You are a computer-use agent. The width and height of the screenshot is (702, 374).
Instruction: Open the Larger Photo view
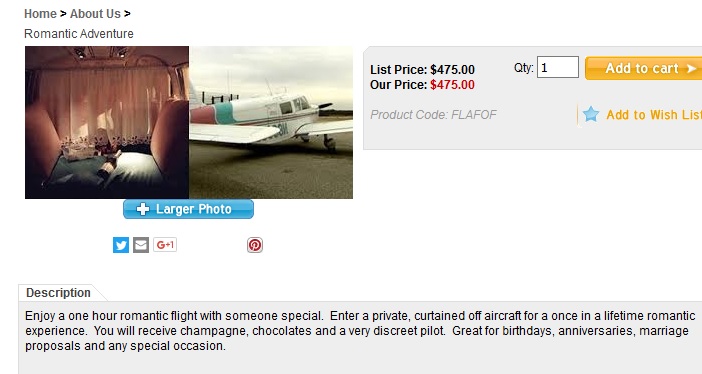coord(188,209)
